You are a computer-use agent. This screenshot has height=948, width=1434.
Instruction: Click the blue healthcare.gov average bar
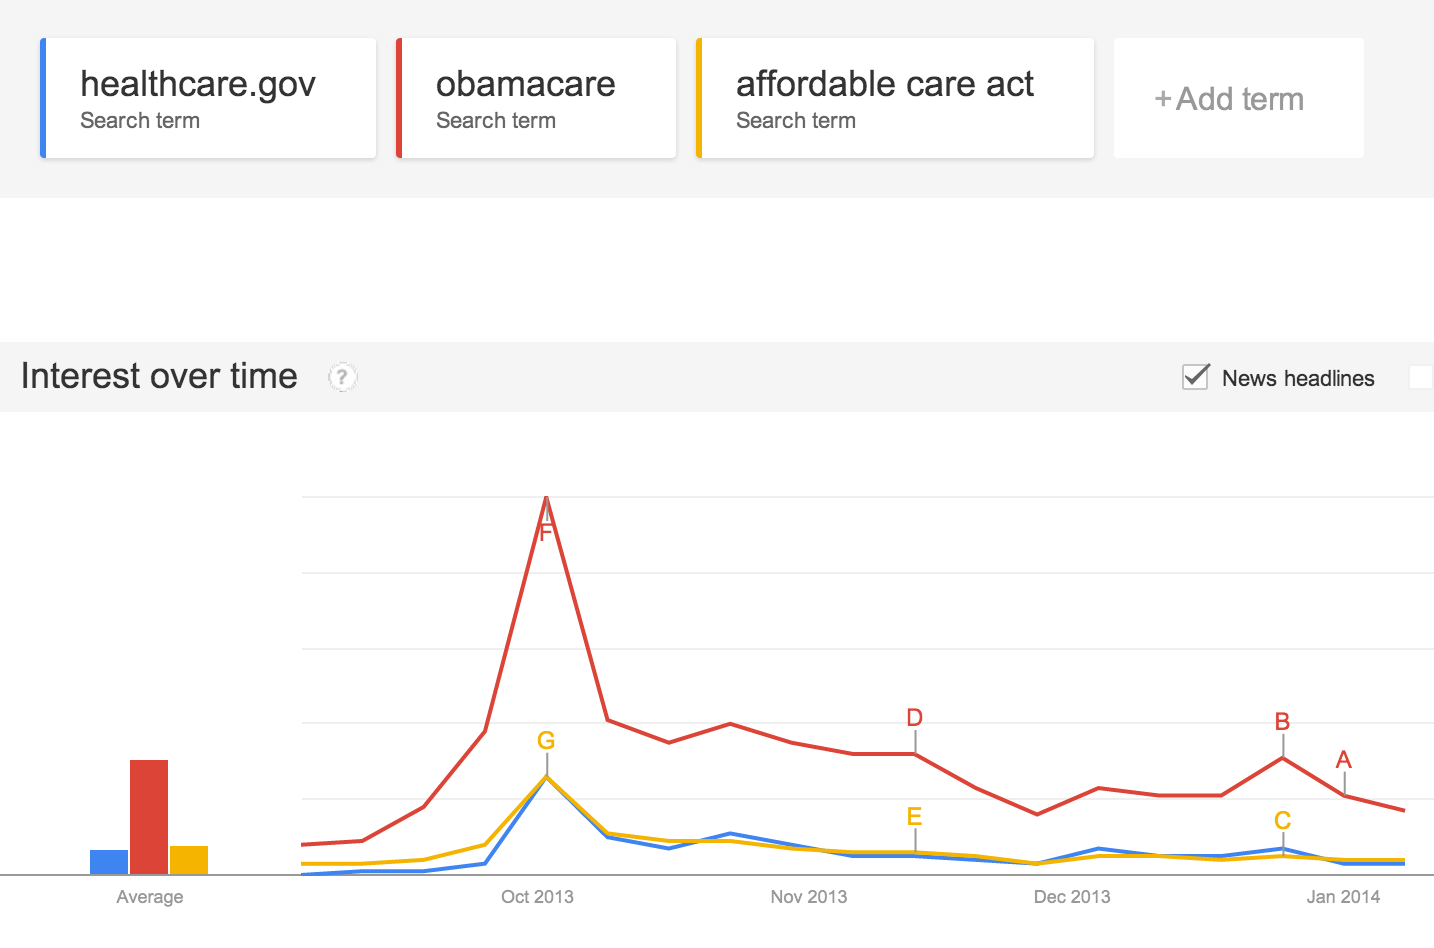click(109, 862)
